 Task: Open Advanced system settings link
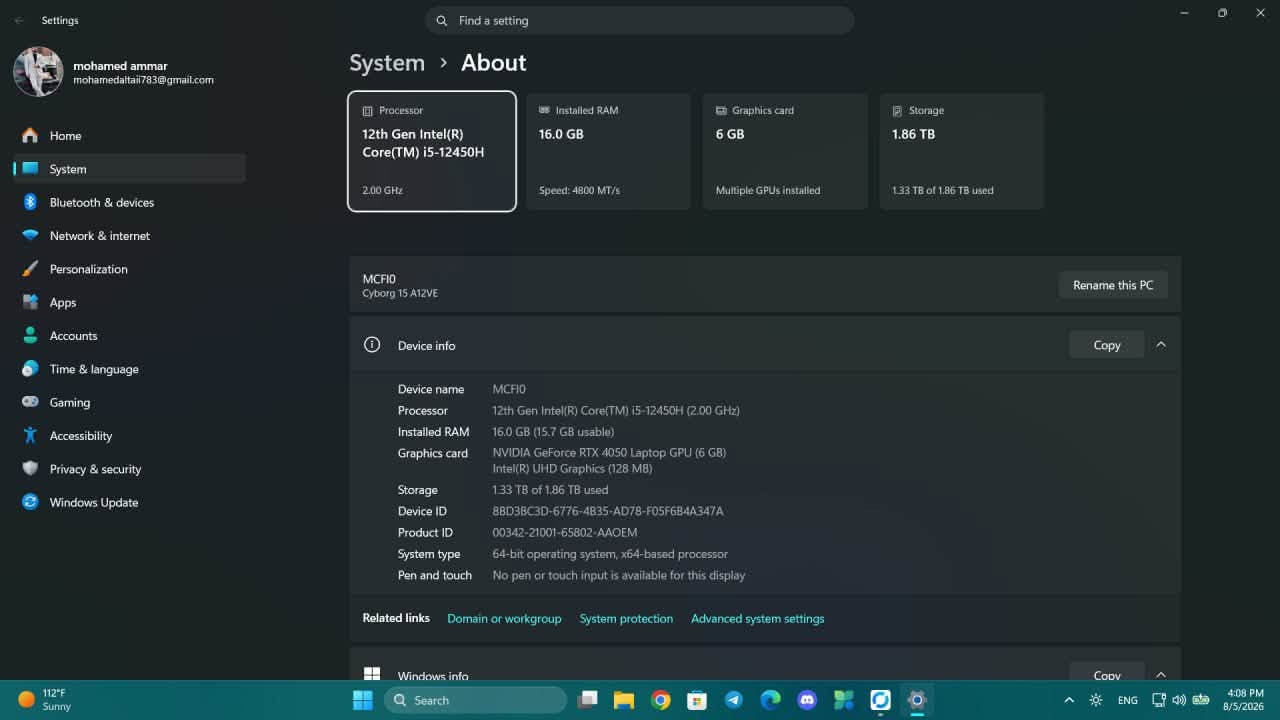(x=758, y=619)
